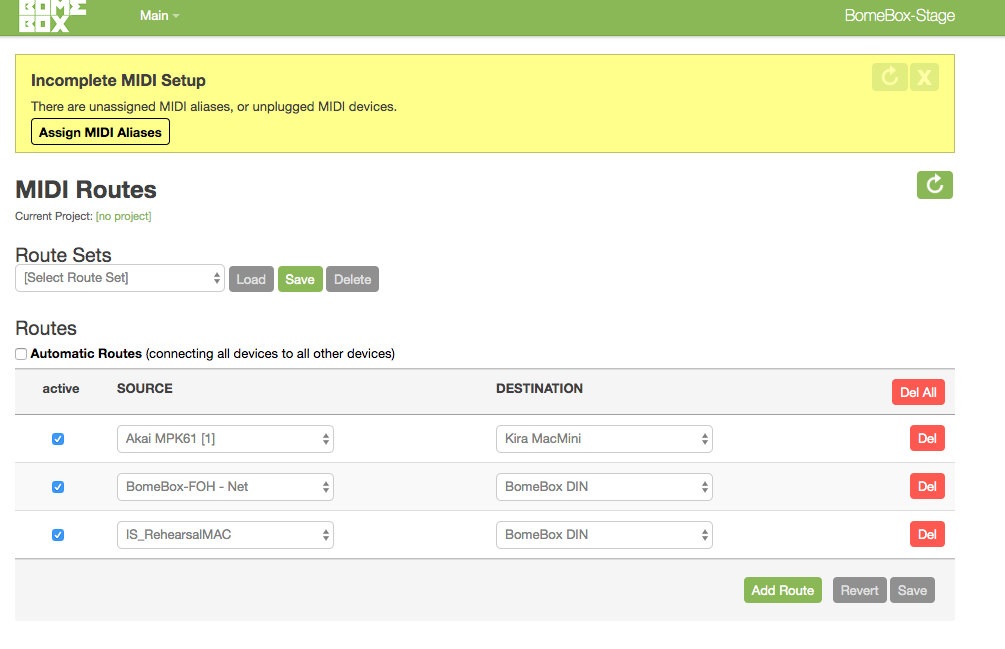This screenshot has width=1005, height=649.
Task: Open the no project link
Action: (x=123, y=216)
